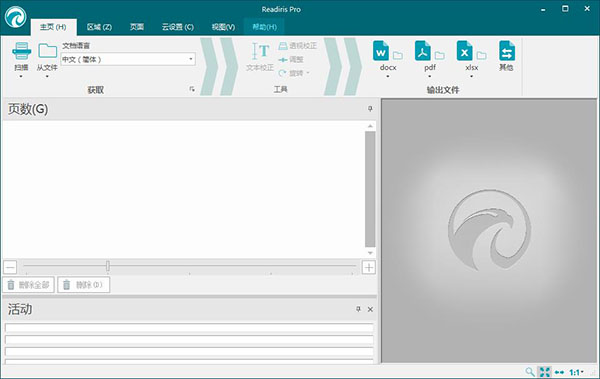
Task: Expand the Rotate (旋转) dropdown arrow
Action: [x=308, y=73]
